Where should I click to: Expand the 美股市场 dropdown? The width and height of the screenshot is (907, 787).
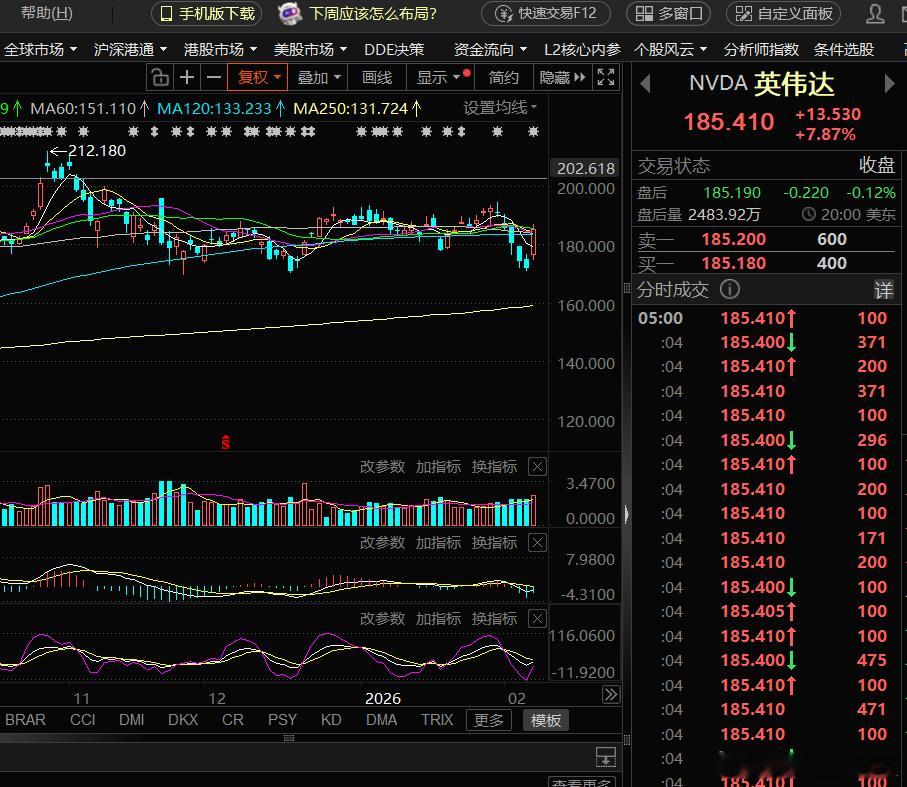point(310,50)
